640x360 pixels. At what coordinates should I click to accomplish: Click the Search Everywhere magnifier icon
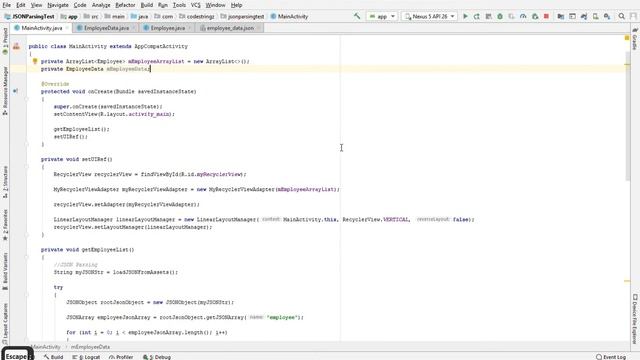tap(622, 16)
